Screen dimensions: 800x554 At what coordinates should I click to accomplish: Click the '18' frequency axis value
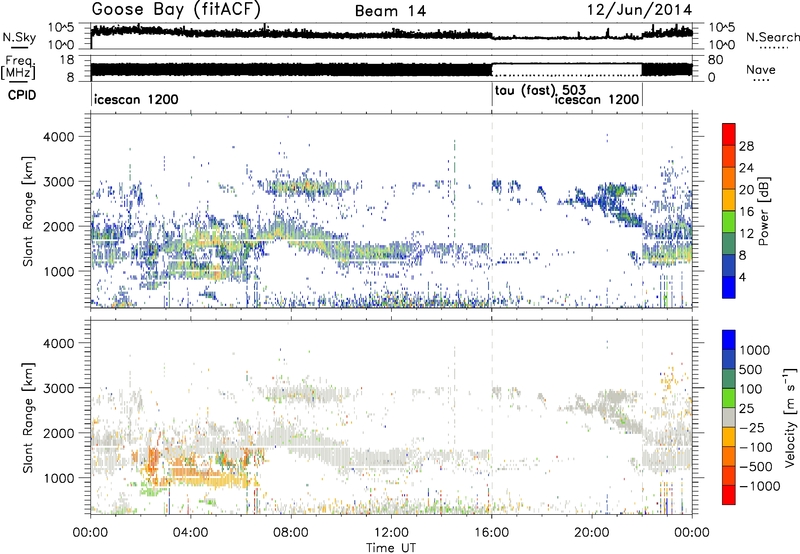click(66, 60)
